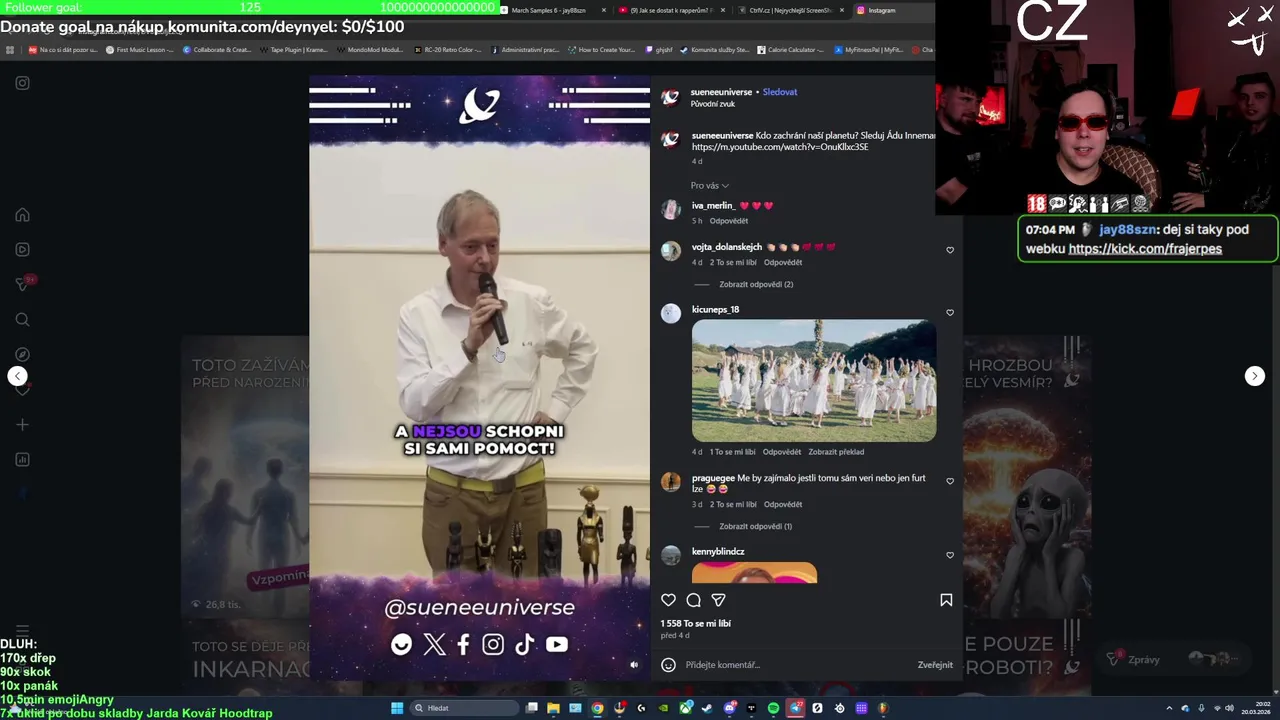The width and height of the screenshot is (1280, 720).
Task: Click comment input Přidejte komentář
Action: tap(795, 665)
